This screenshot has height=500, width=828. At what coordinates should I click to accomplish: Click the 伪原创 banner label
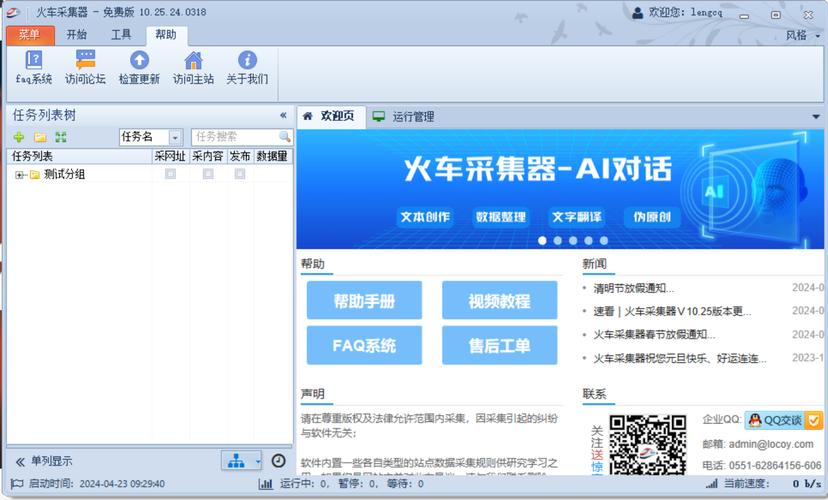tap(652, 217)
